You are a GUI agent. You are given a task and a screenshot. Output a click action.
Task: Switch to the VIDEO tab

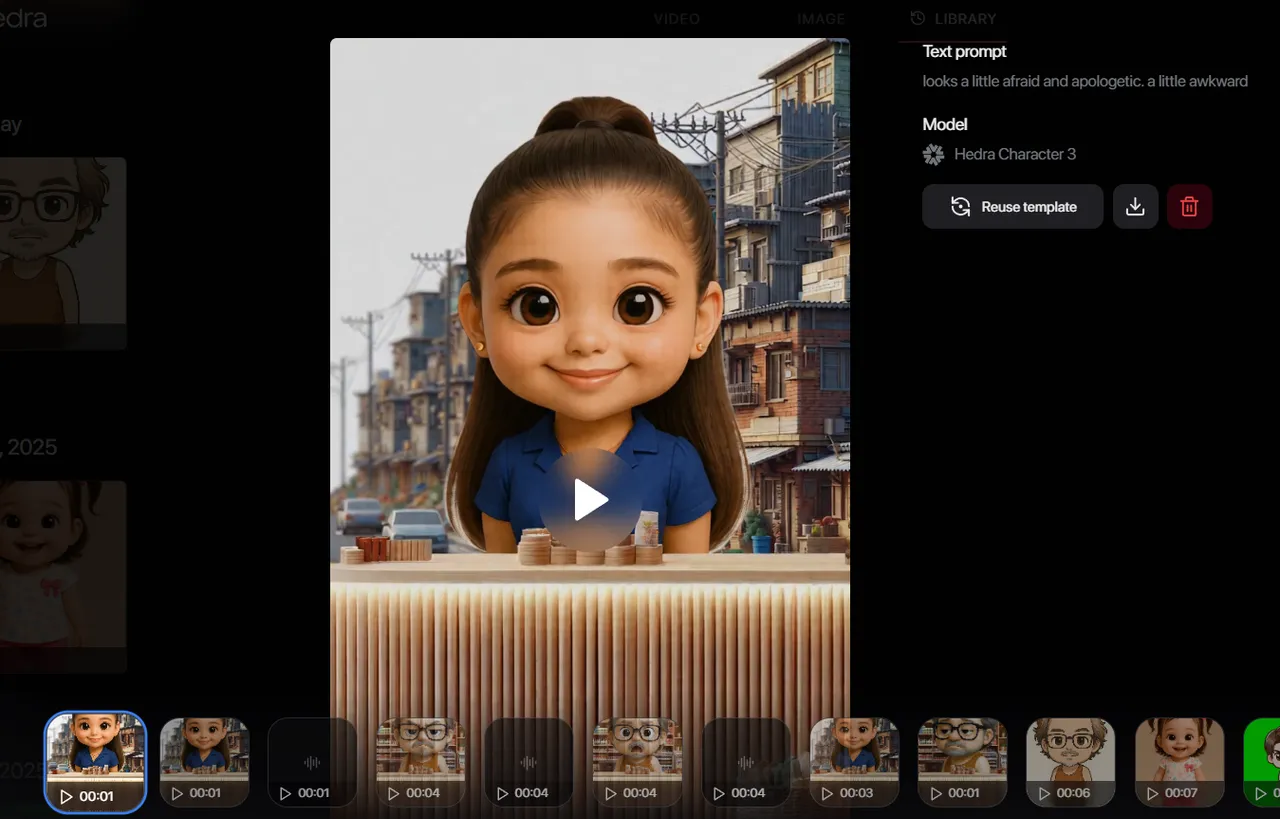[677, 19]
